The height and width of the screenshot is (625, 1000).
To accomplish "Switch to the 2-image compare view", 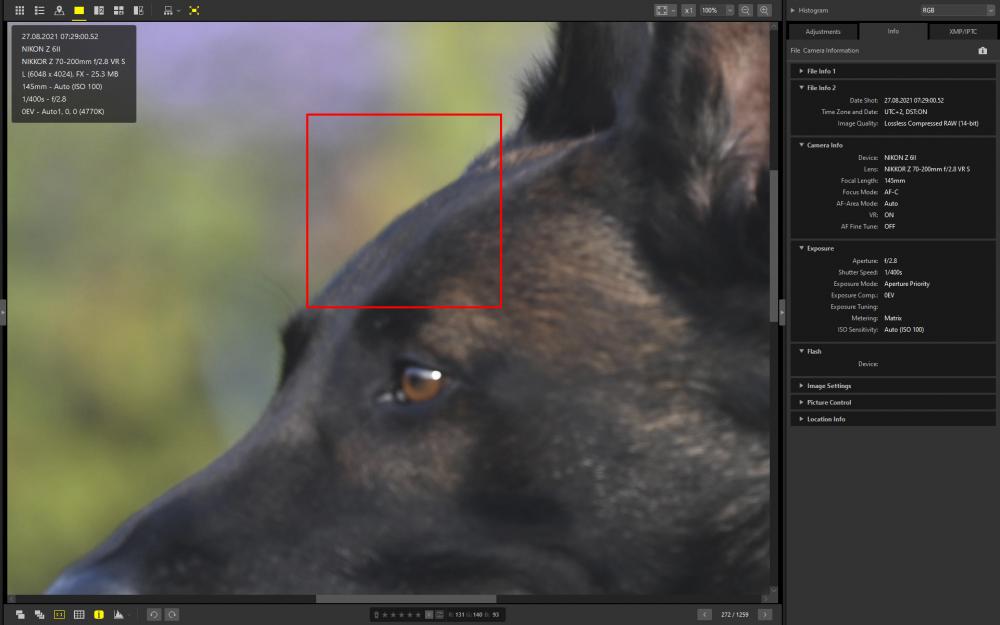I will click(x=99, y=10).
